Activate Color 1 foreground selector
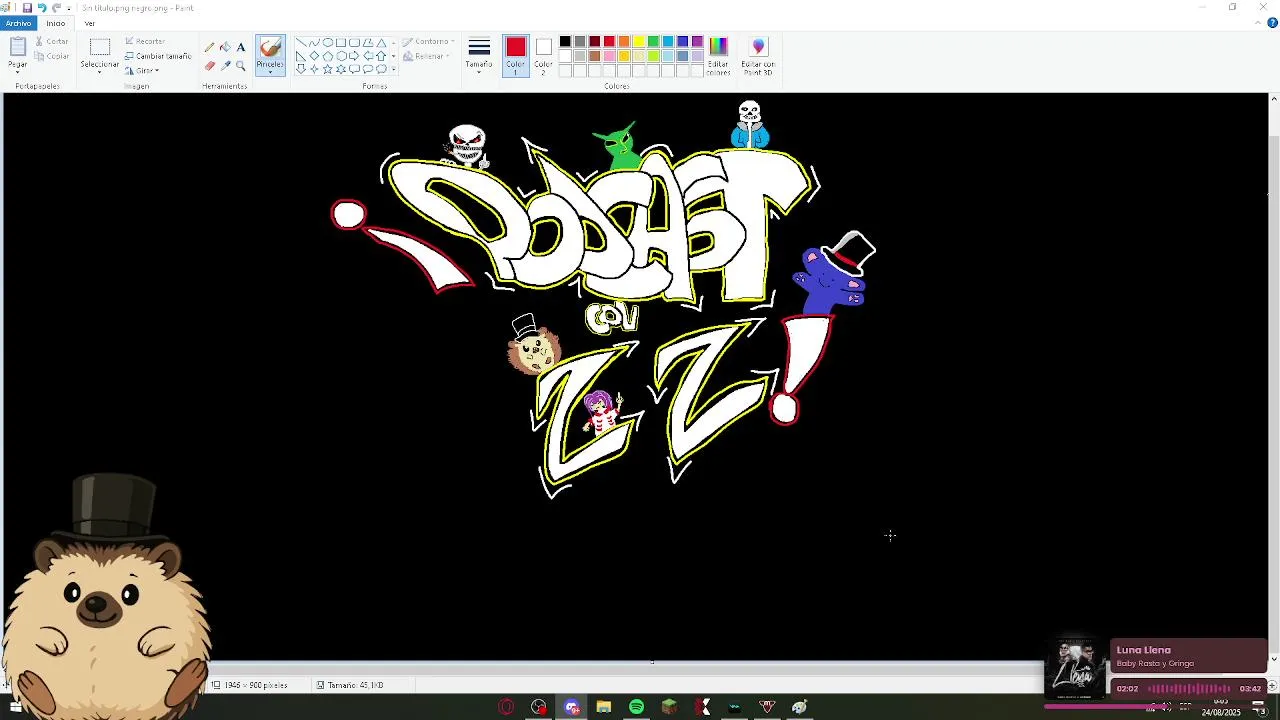The image size is (1280, 720). 515,56
